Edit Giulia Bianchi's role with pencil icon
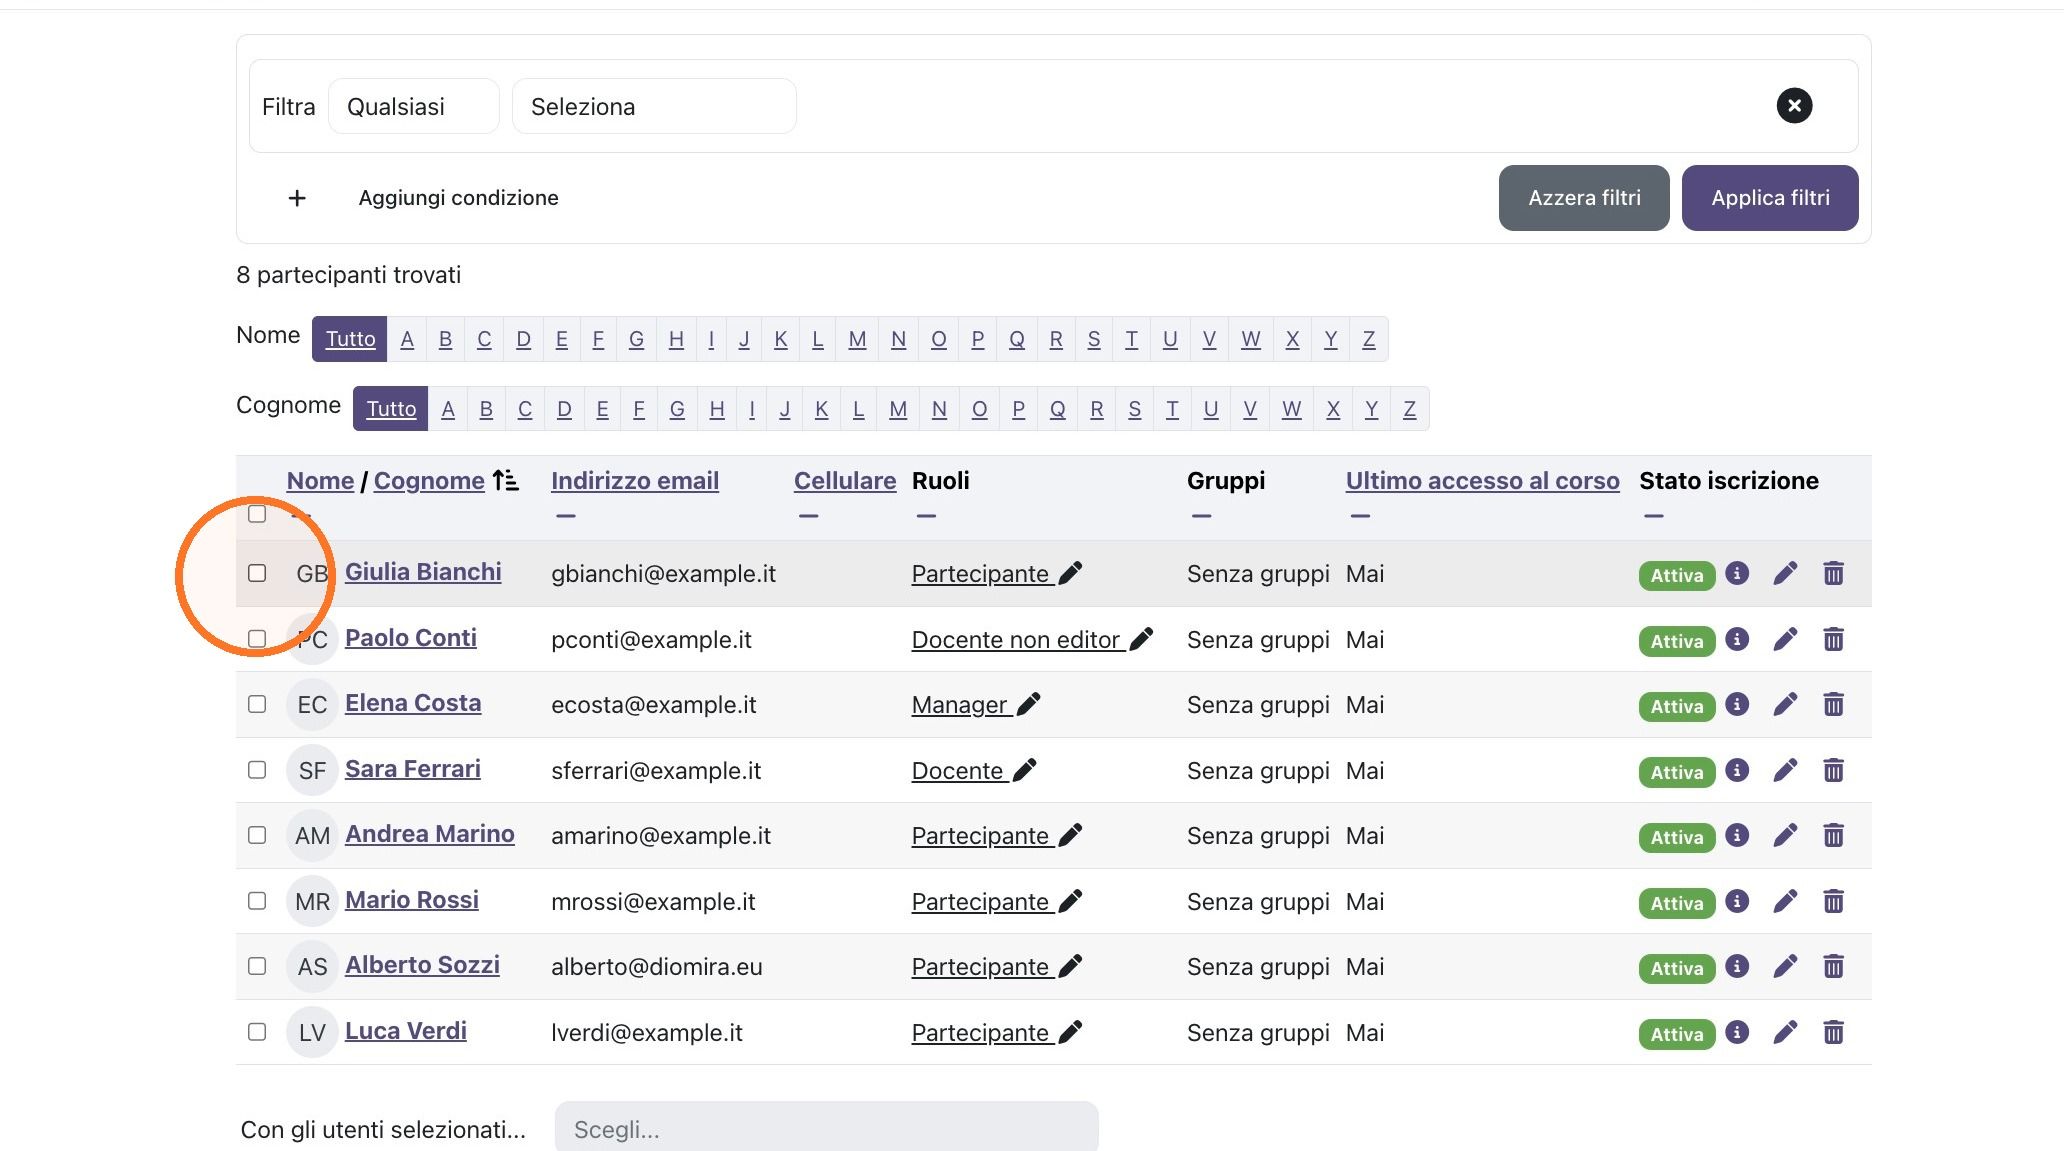The height and width of the screenshot is (1151, 2064). [1070, 573]
